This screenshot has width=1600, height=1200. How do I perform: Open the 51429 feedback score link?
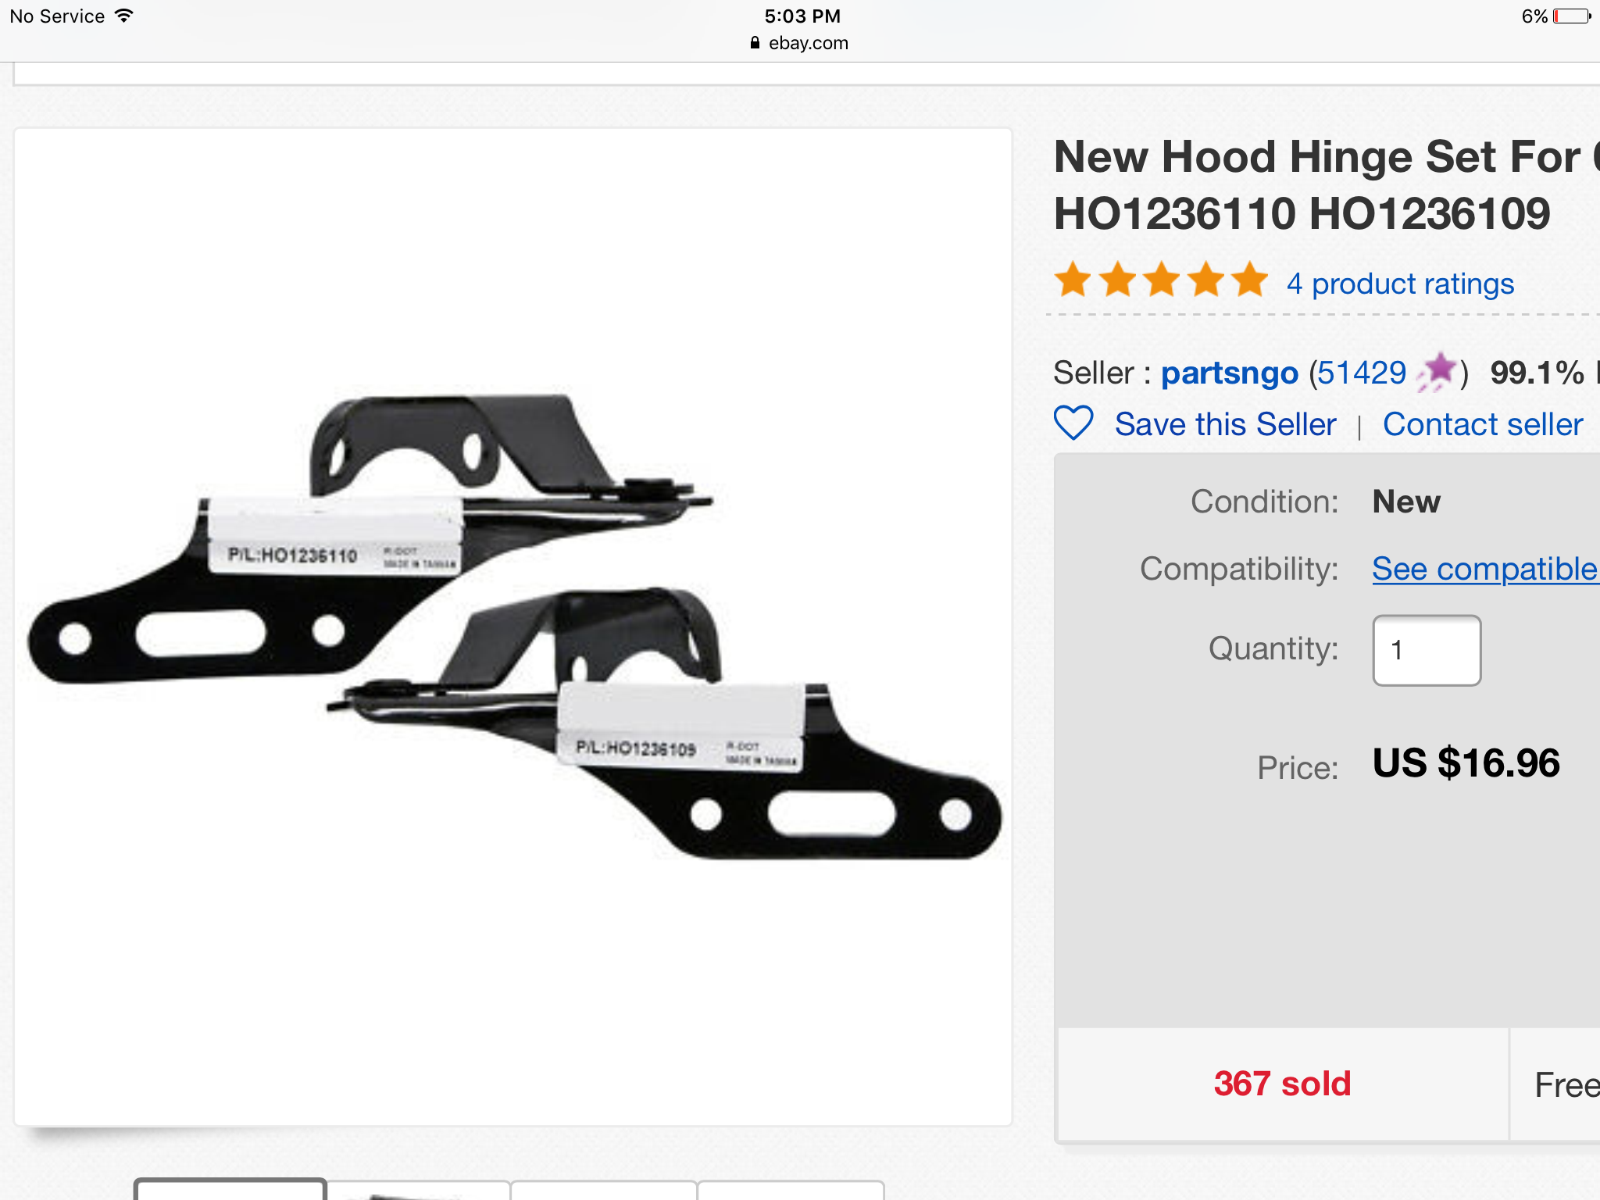[x=1361, y=373]
